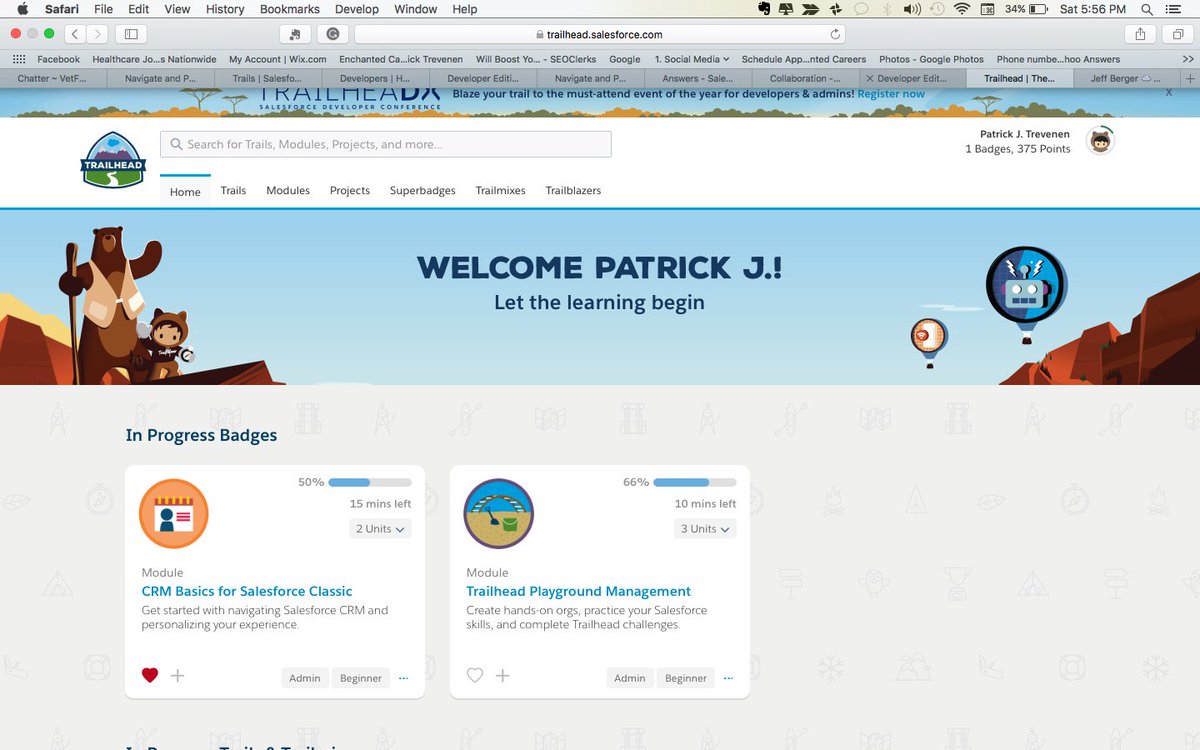This screenshot has width=1200, height=750.
Task: Open the Bookmarks menu
Action: (289, 9)
